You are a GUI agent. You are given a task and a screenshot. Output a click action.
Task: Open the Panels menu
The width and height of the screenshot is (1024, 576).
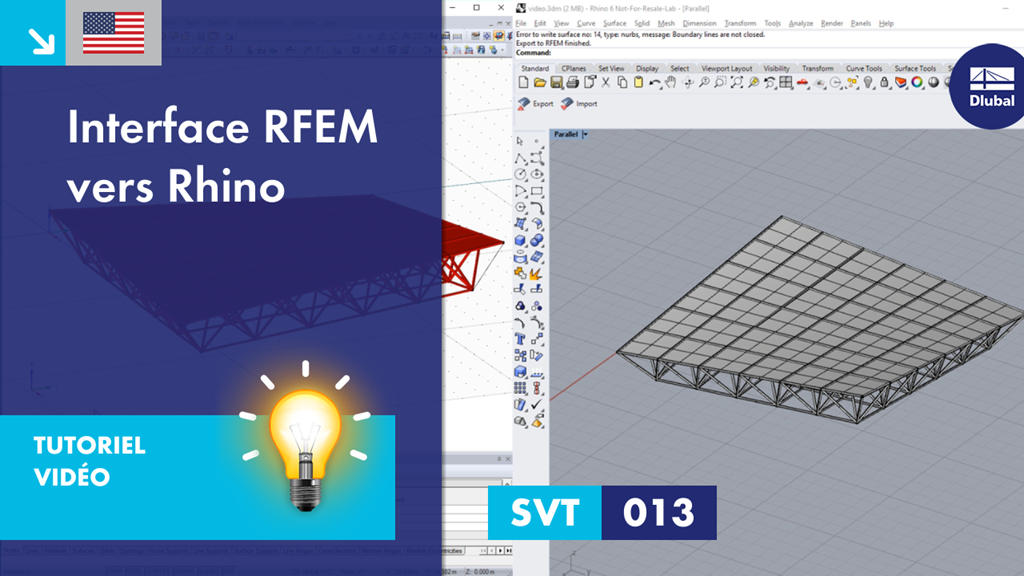[x=861, y=24]
